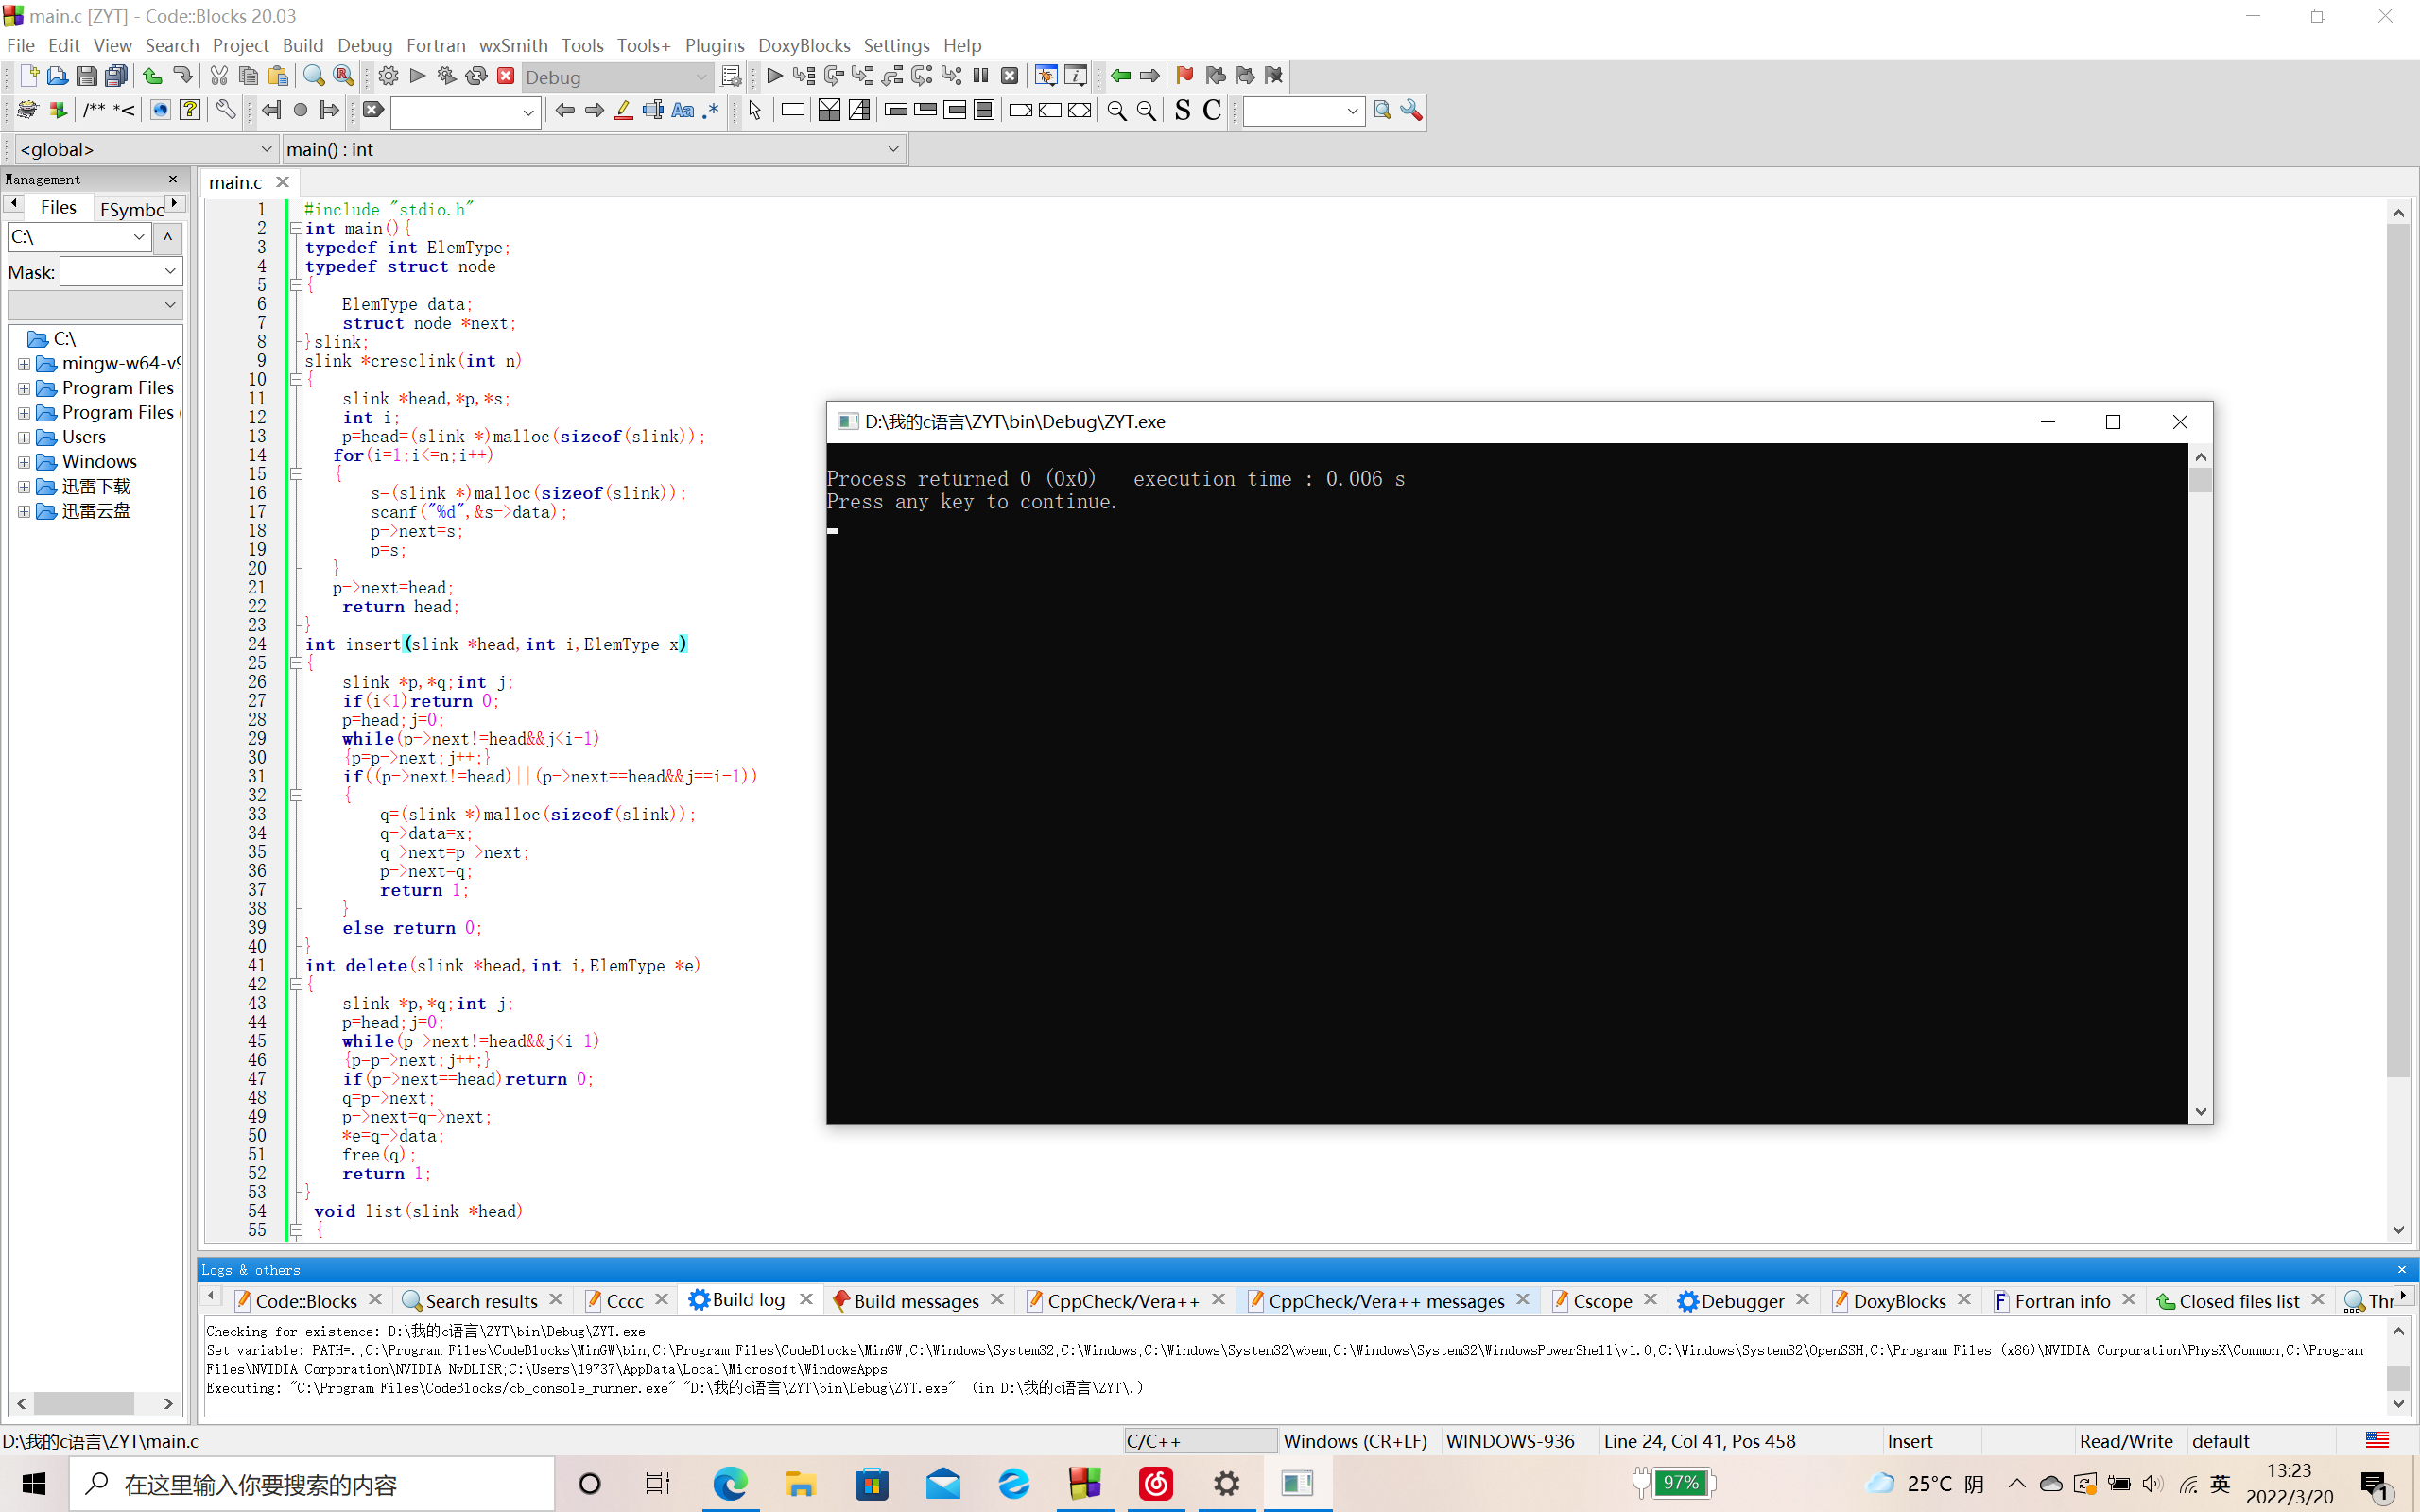Click the Nassi Shneiderman zoom in icon
This screenshot has height=1512, width=2420.
1116,110
